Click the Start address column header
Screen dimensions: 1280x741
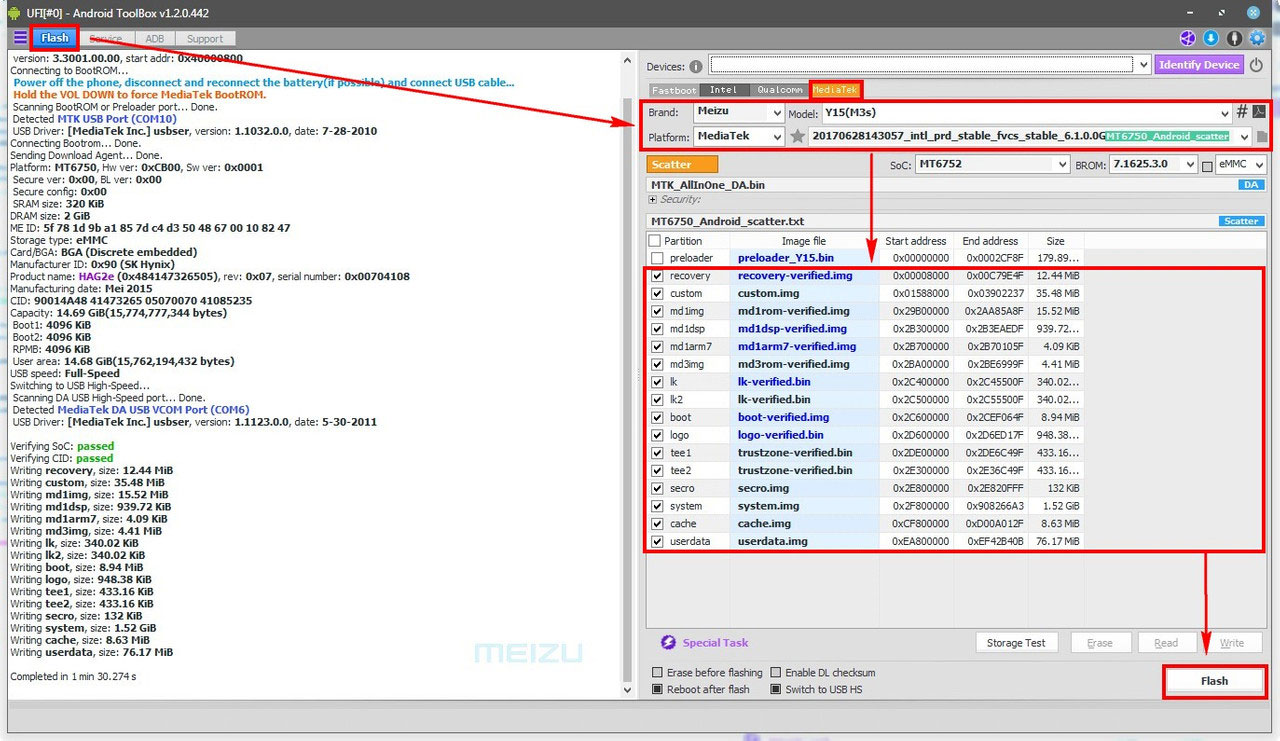(x=915, y=241)
